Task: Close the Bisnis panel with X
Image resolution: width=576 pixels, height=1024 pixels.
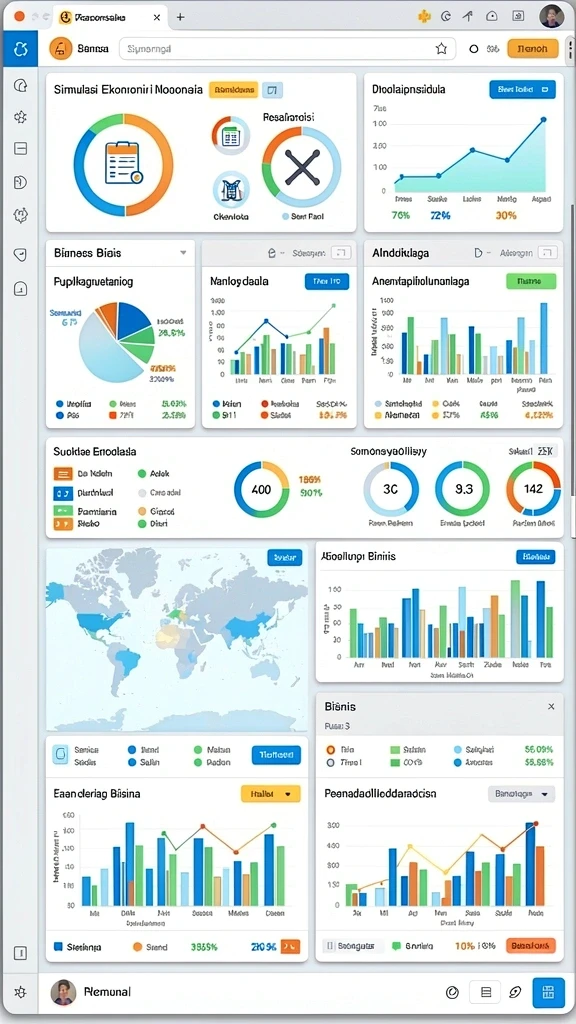Action: tap(551, 707)
